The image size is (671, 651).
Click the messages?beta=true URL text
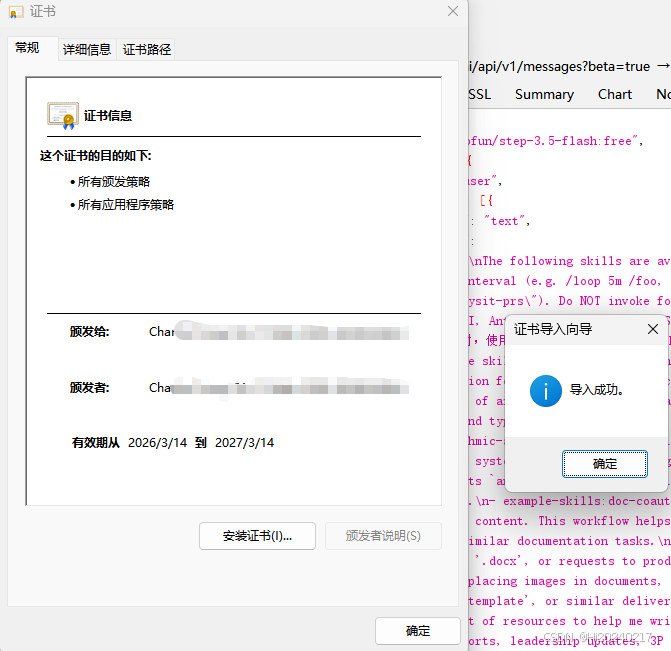pyautogui.click(x=586, y=66)
